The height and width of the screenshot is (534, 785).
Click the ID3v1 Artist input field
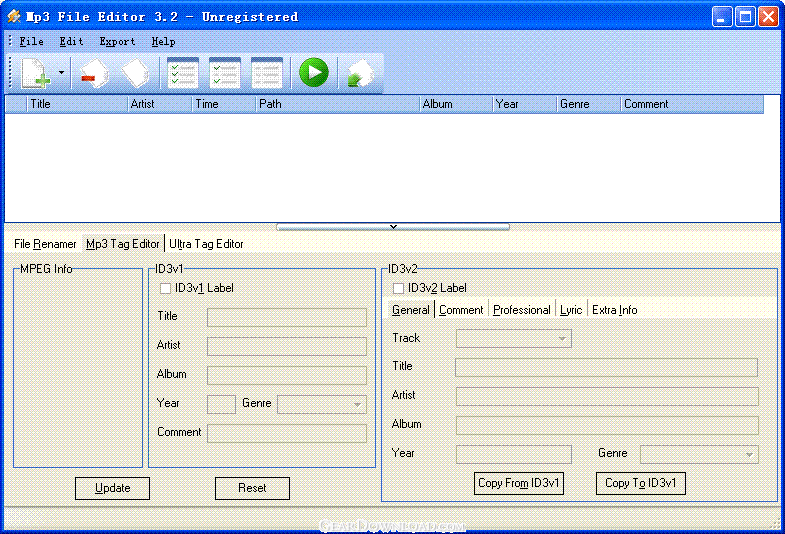[287, 346]
